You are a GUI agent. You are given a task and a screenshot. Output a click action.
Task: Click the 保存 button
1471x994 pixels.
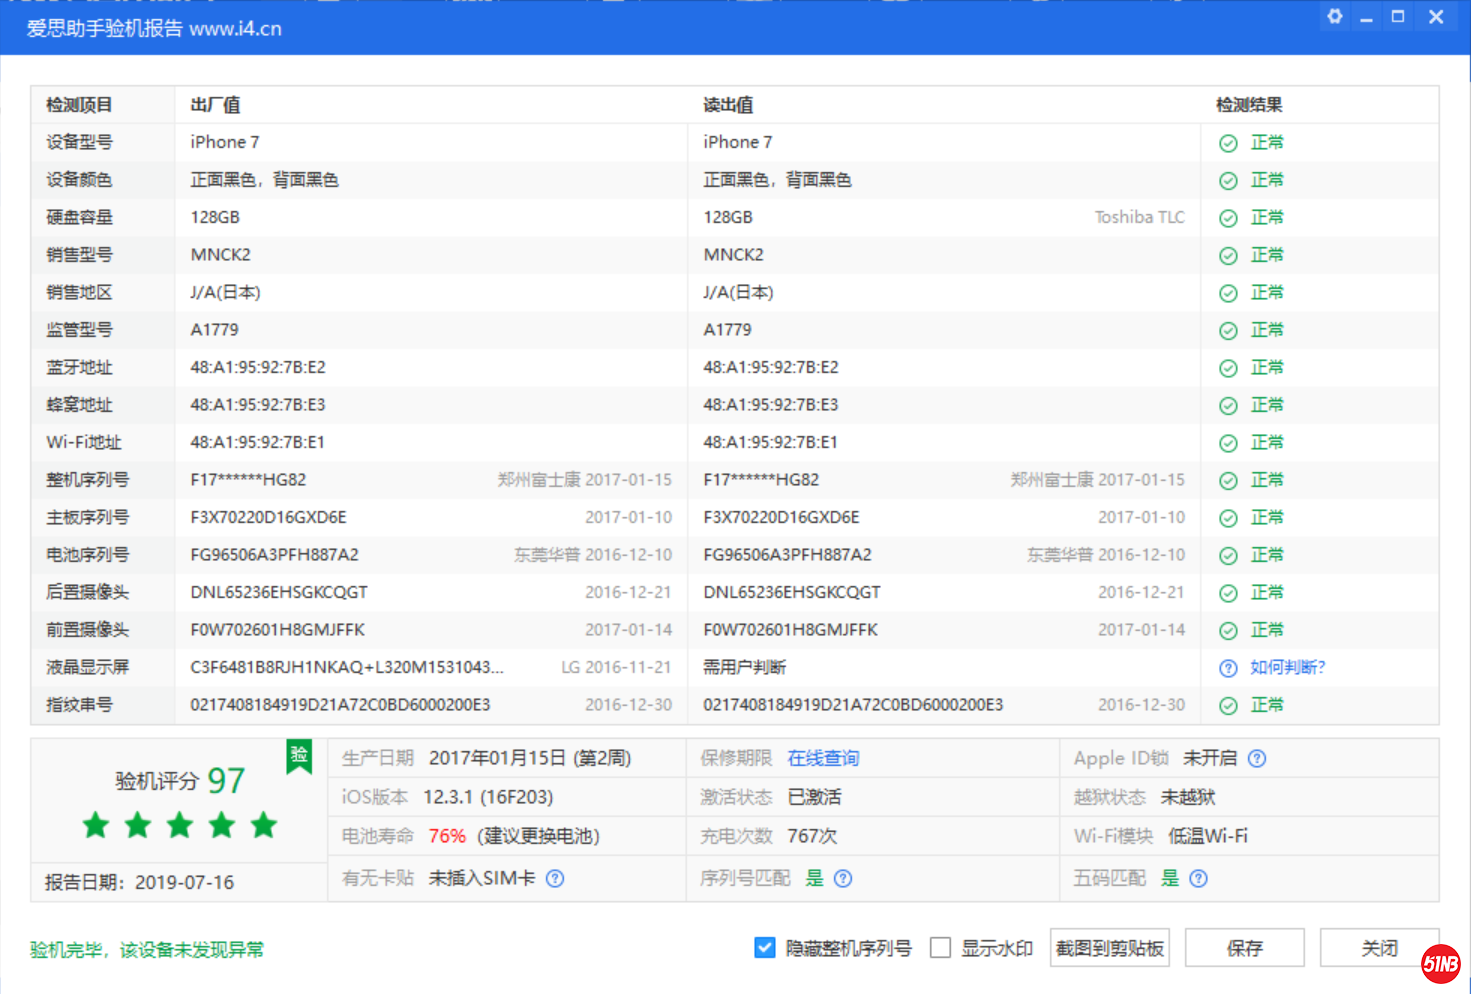[x=1244, y=947]
